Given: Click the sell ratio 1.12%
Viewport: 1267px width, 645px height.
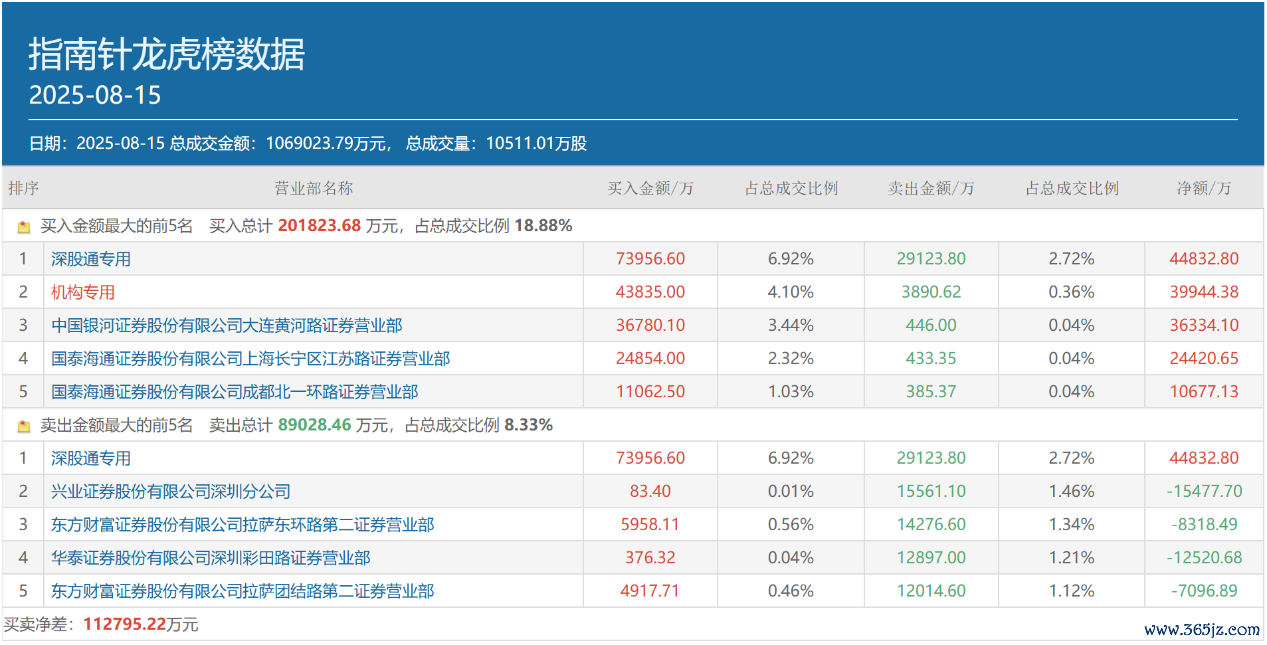Looking at the screenshot, I should 1072,591.
